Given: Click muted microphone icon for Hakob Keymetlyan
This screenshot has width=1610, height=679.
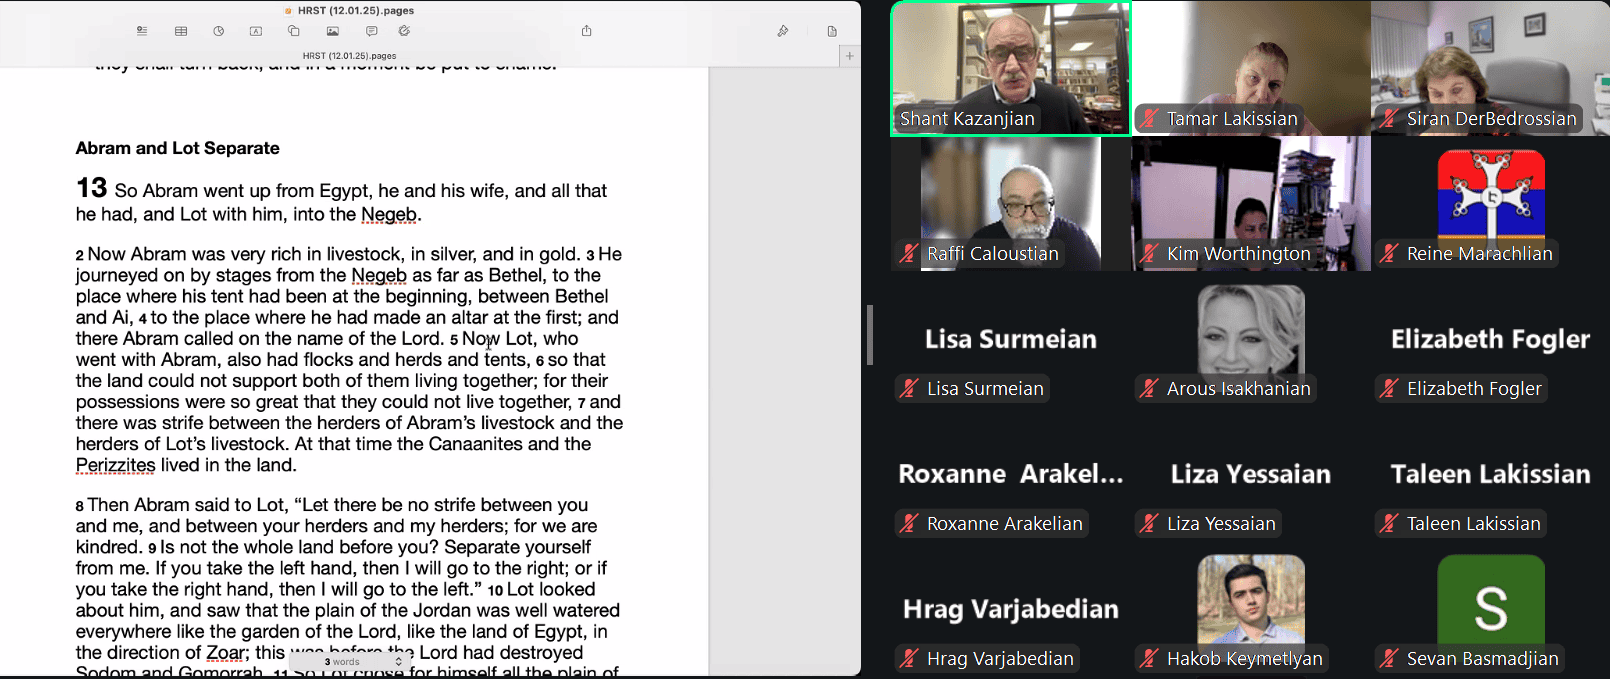Looking at the screenshot, I should [x=1149, y=658].
